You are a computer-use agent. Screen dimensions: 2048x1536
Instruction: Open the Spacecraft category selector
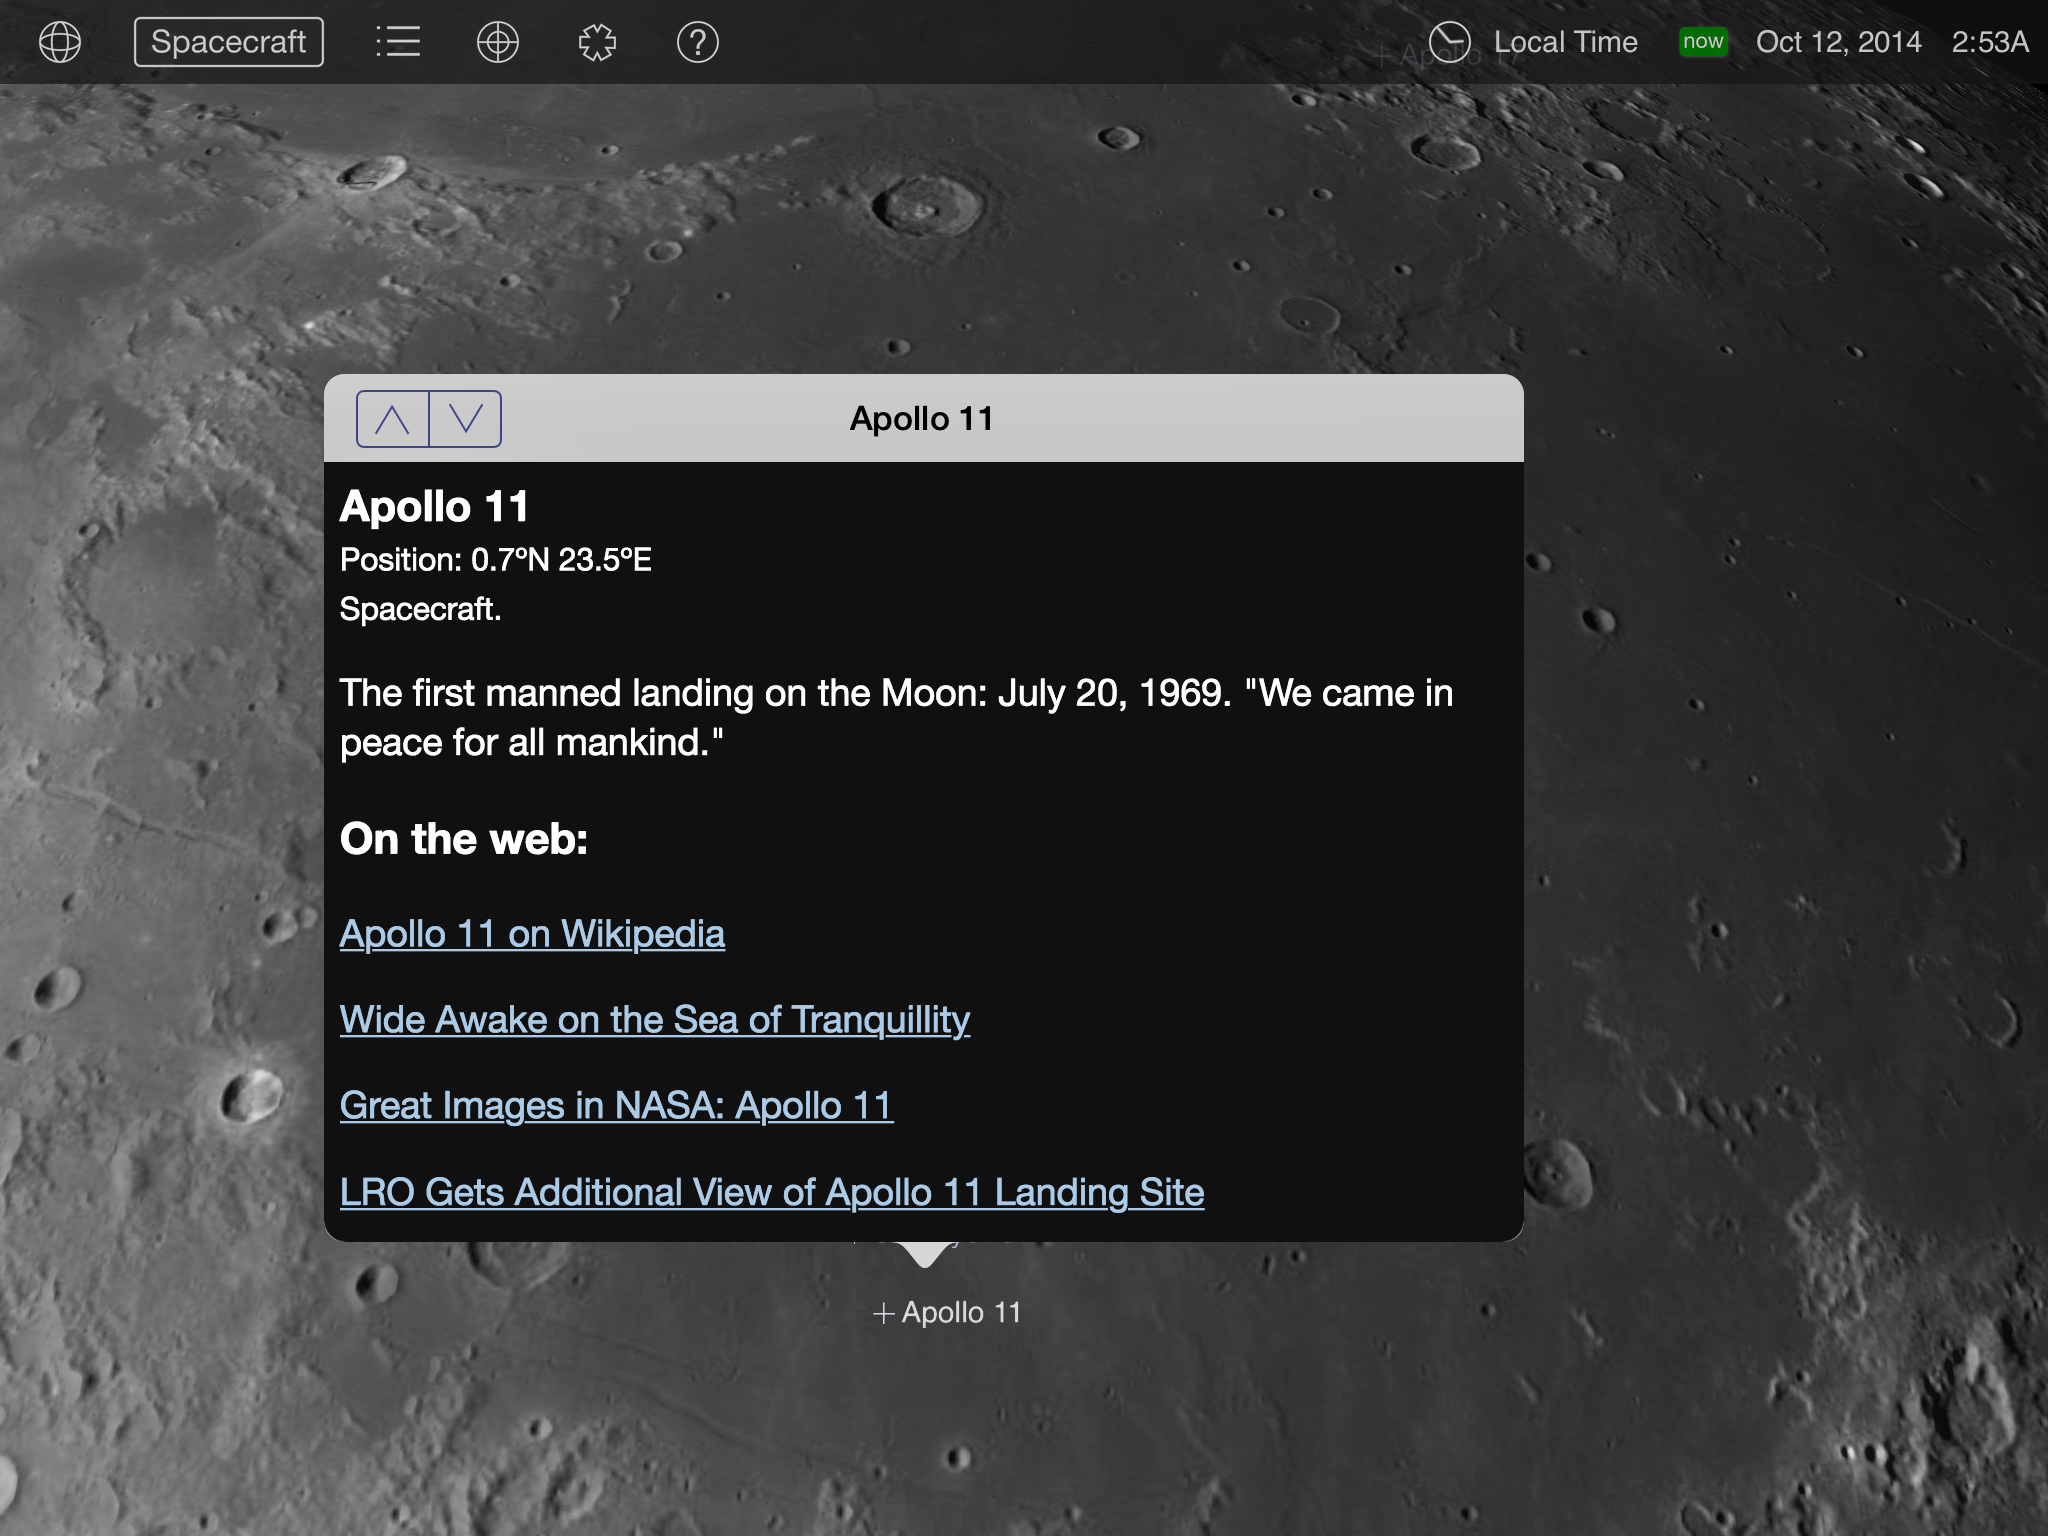[x=229, y=42]
